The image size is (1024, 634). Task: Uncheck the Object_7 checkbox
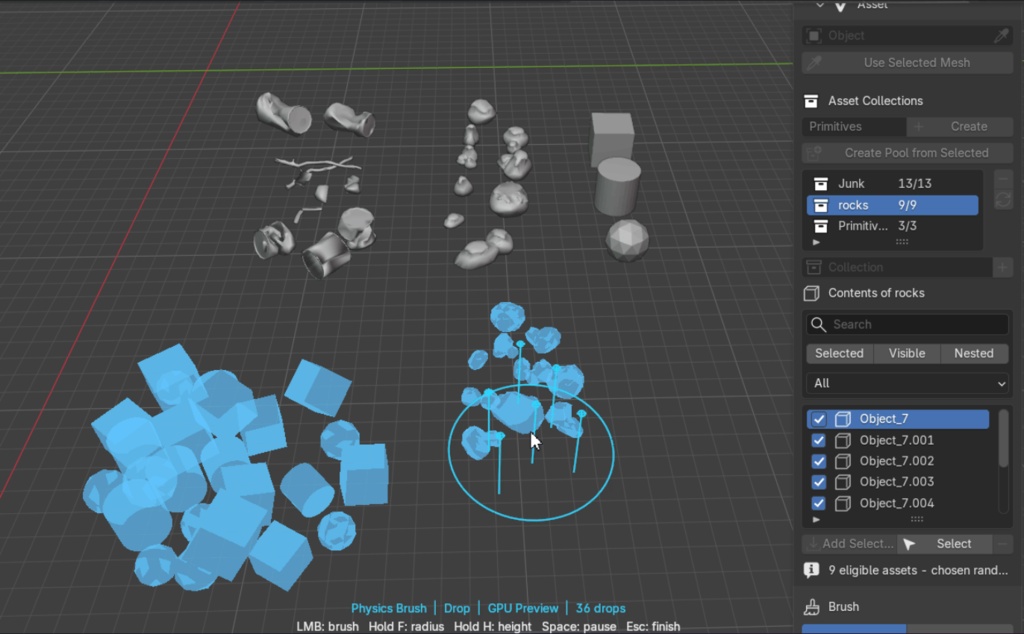tap(818, 419)
